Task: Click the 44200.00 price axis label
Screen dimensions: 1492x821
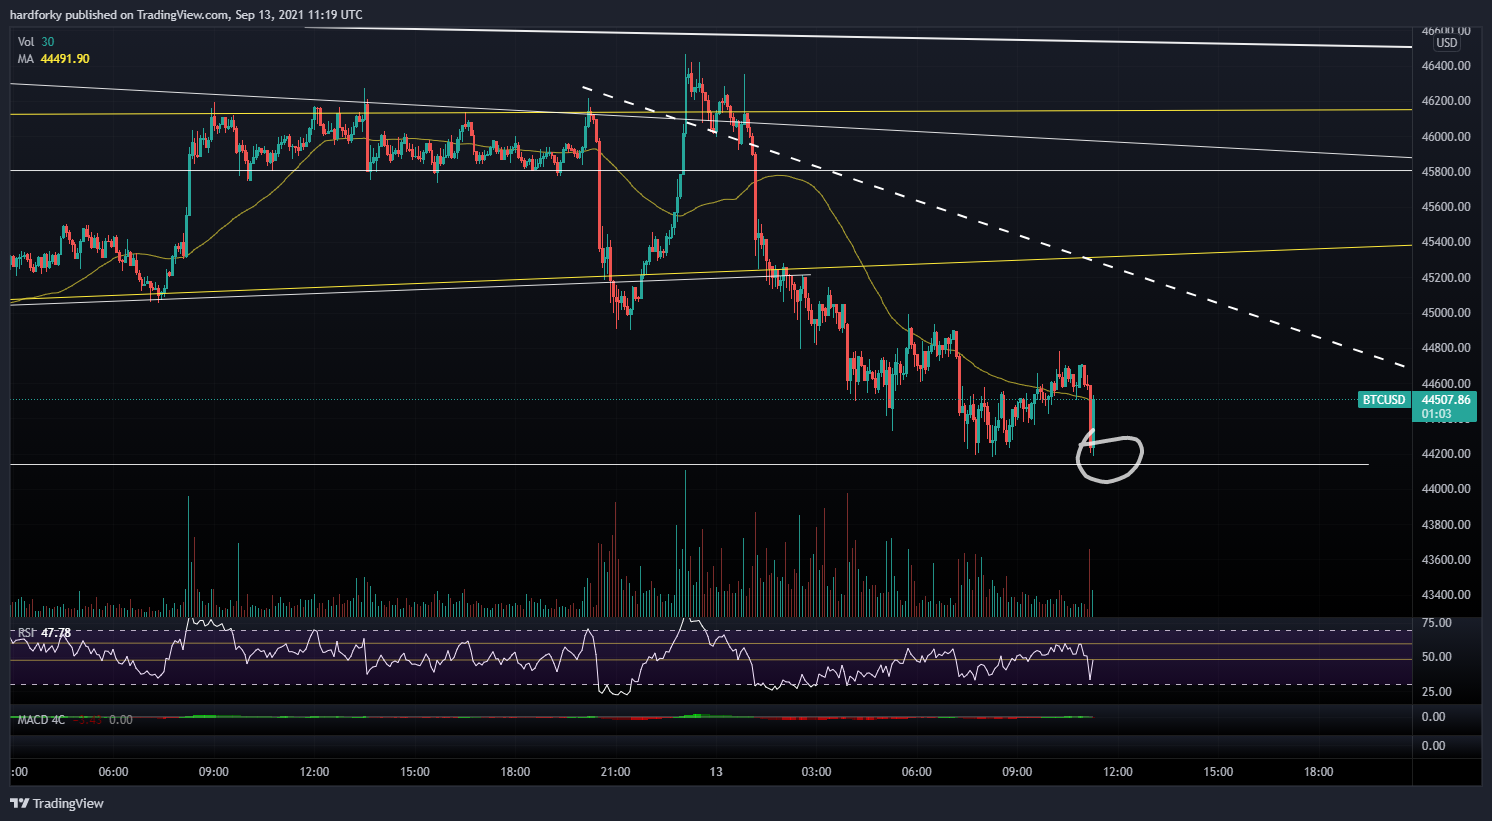Action: [1446, 454]
